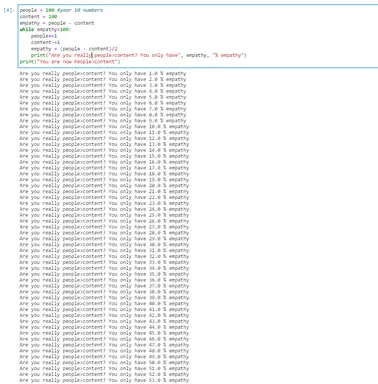Viewport: 378px width, 384px height.
Task: Click output line with 2.0 % empathy
Action: click(103, 79)
